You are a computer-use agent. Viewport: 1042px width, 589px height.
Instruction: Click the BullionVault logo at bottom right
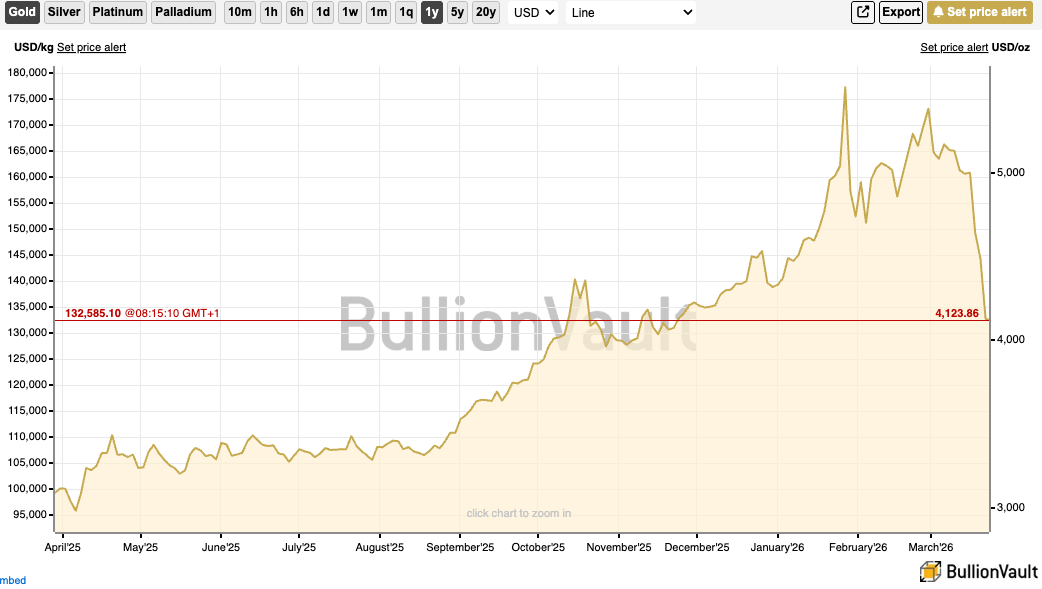click(977, 571)
